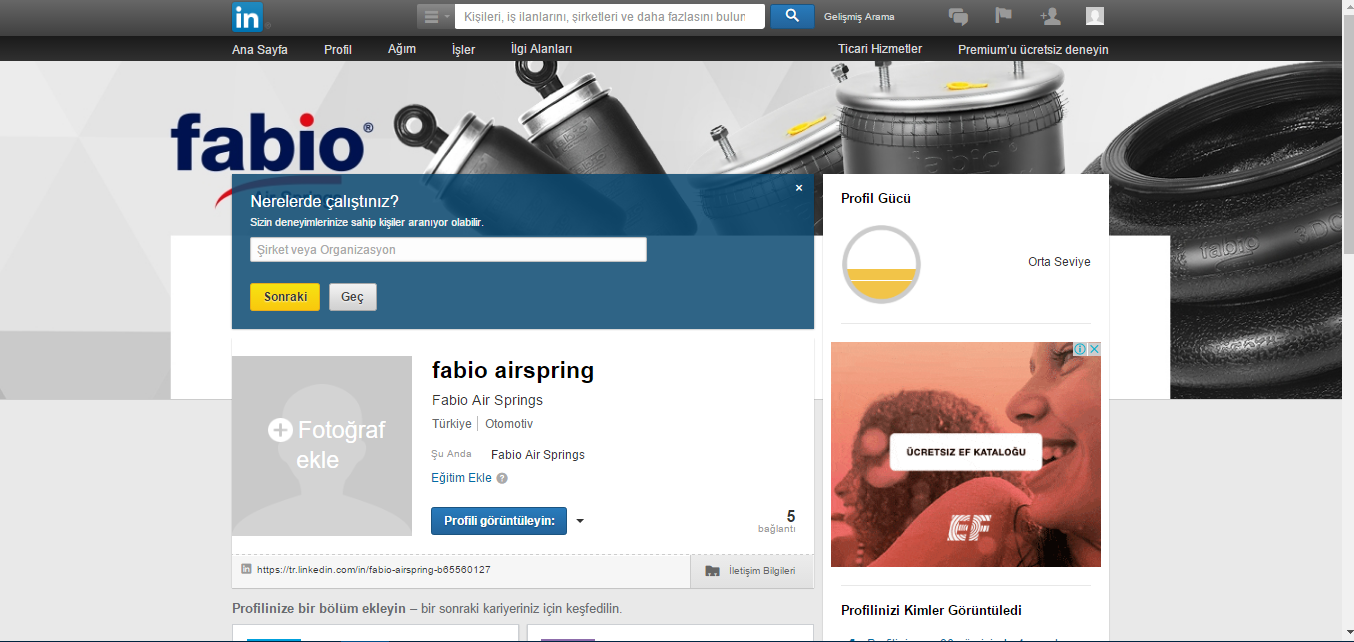Open the notifications flag icon
The image size is (1354, 642).
[1003, 16]
